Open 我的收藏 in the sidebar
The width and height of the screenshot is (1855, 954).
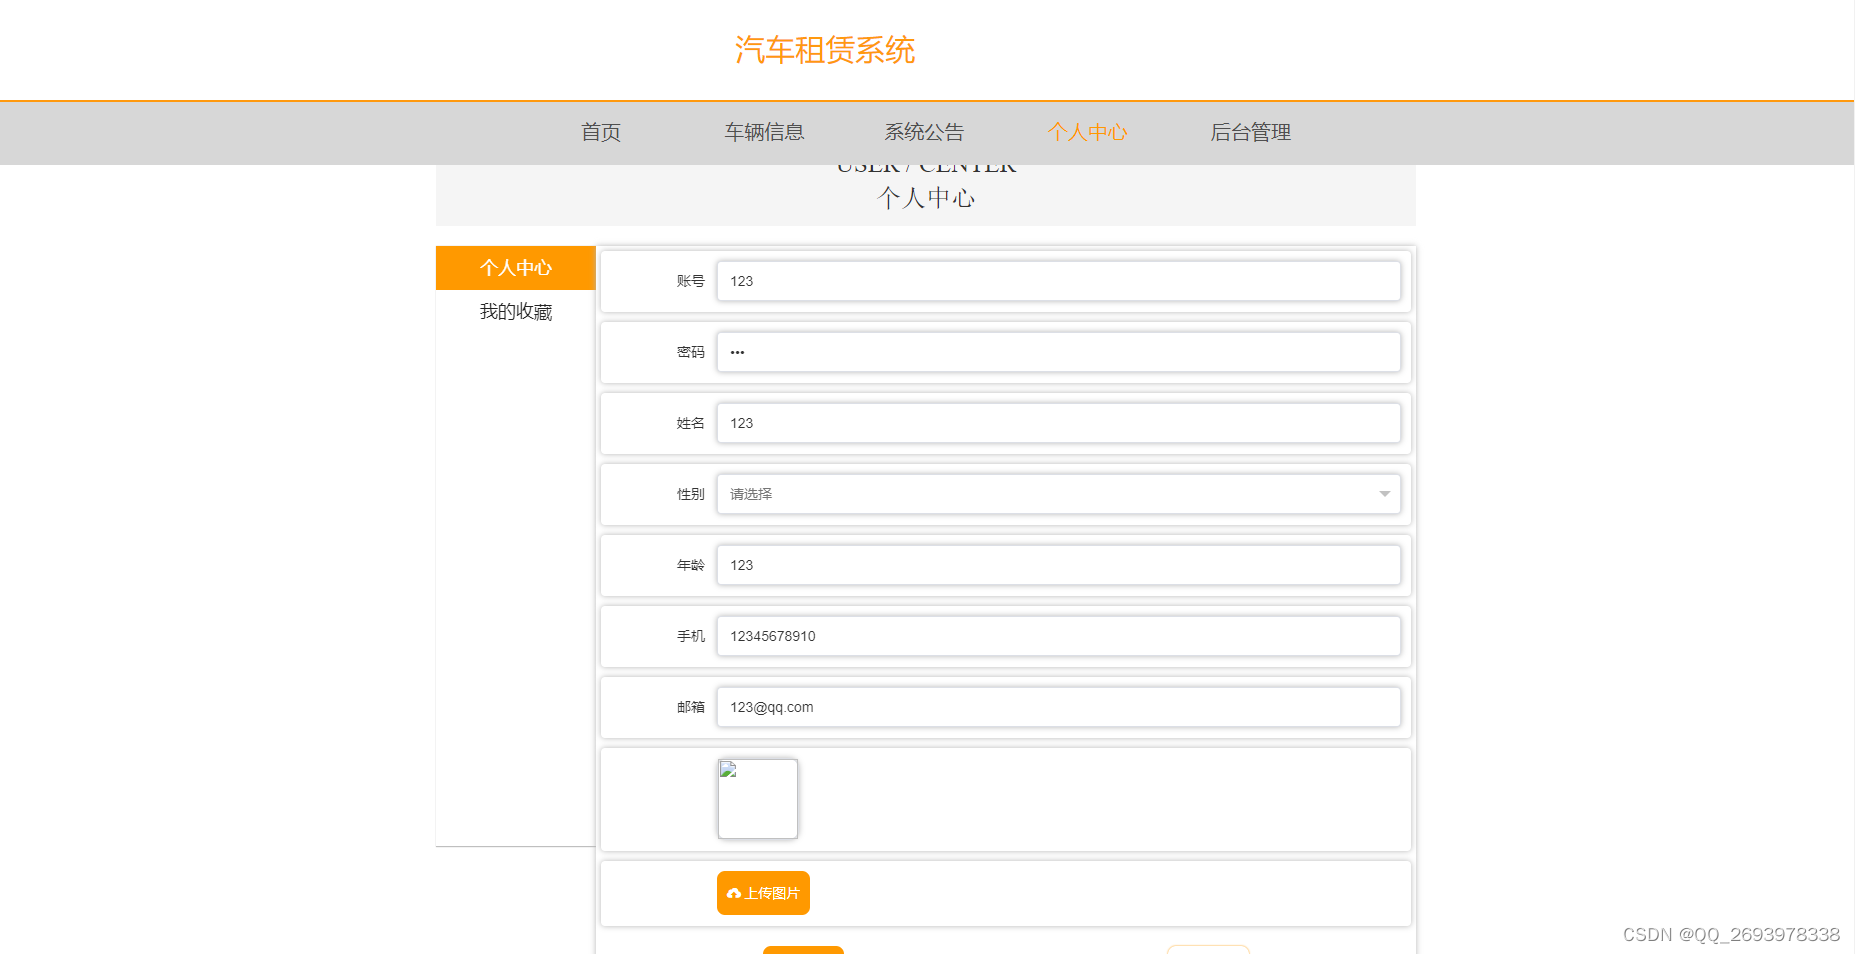(516, 312)
